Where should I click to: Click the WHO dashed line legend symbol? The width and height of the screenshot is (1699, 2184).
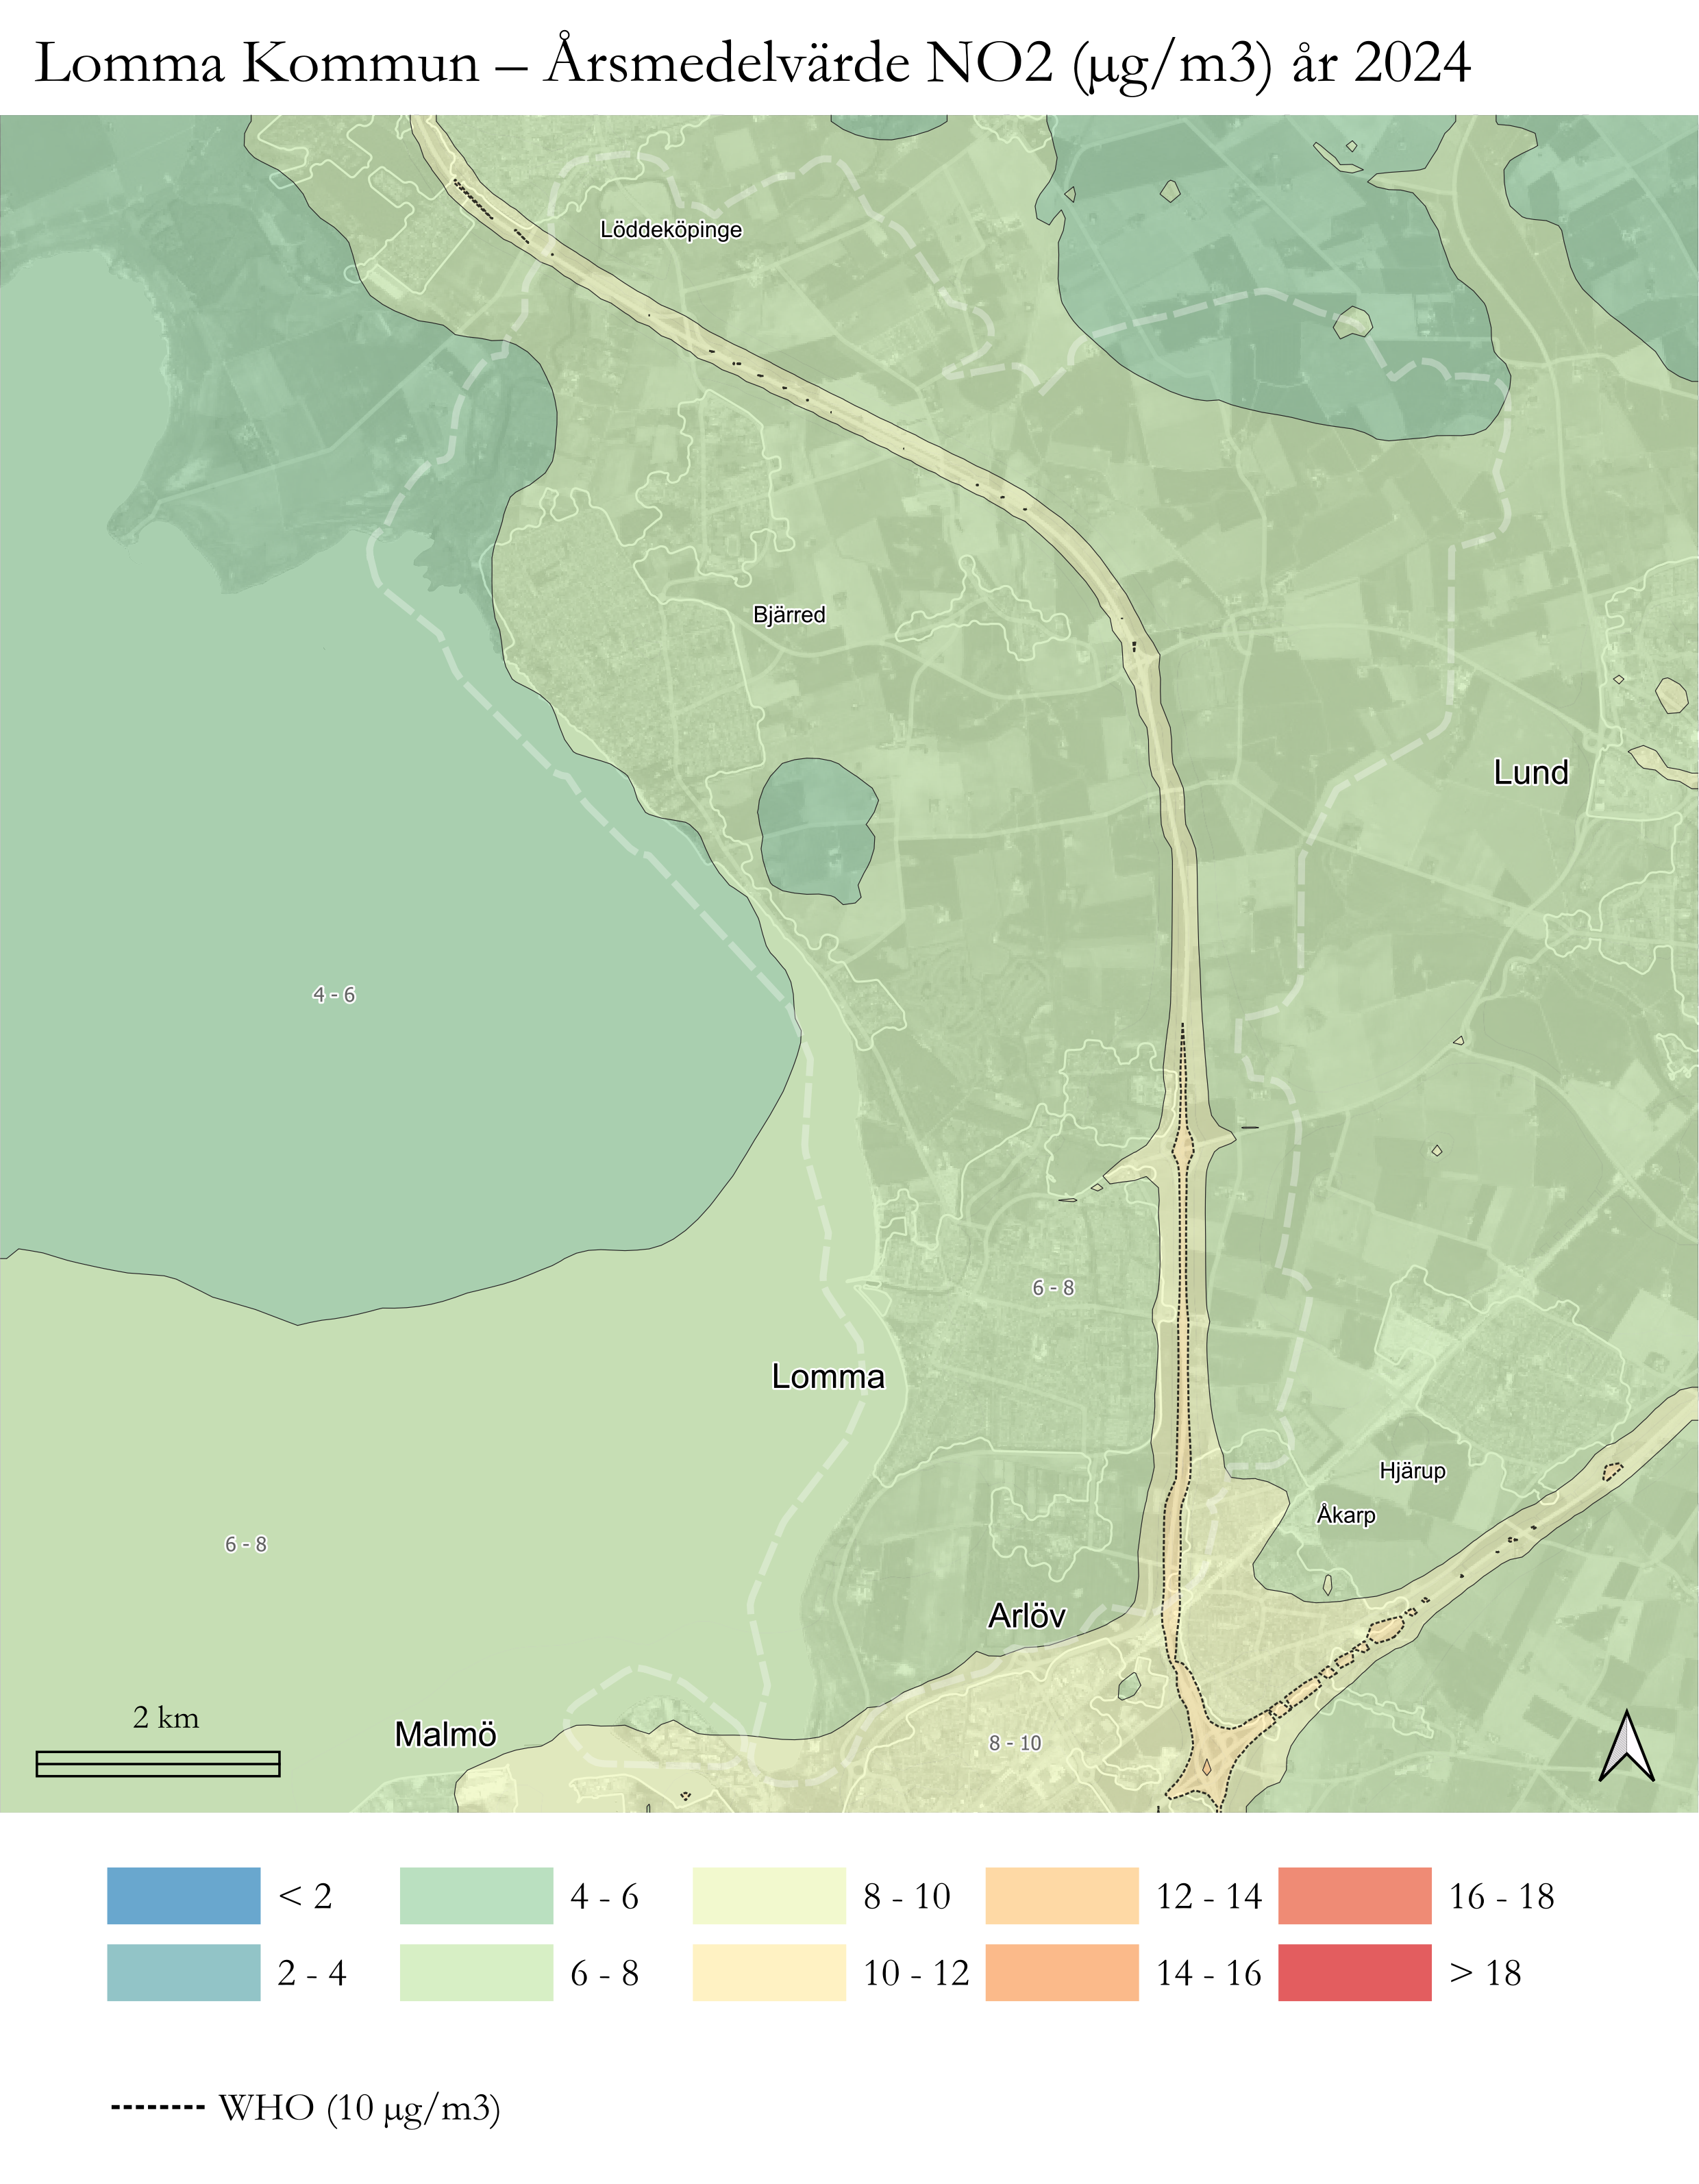pos(157,2107)
